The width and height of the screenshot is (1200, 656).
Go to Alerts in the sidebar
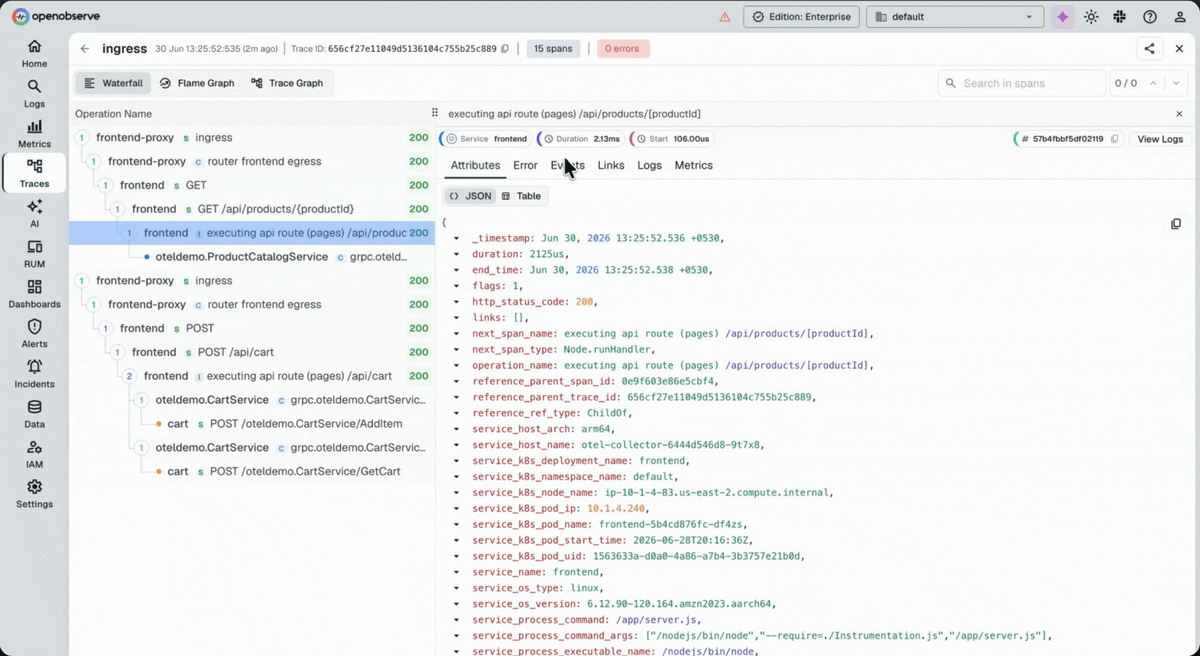coord(34,334)
